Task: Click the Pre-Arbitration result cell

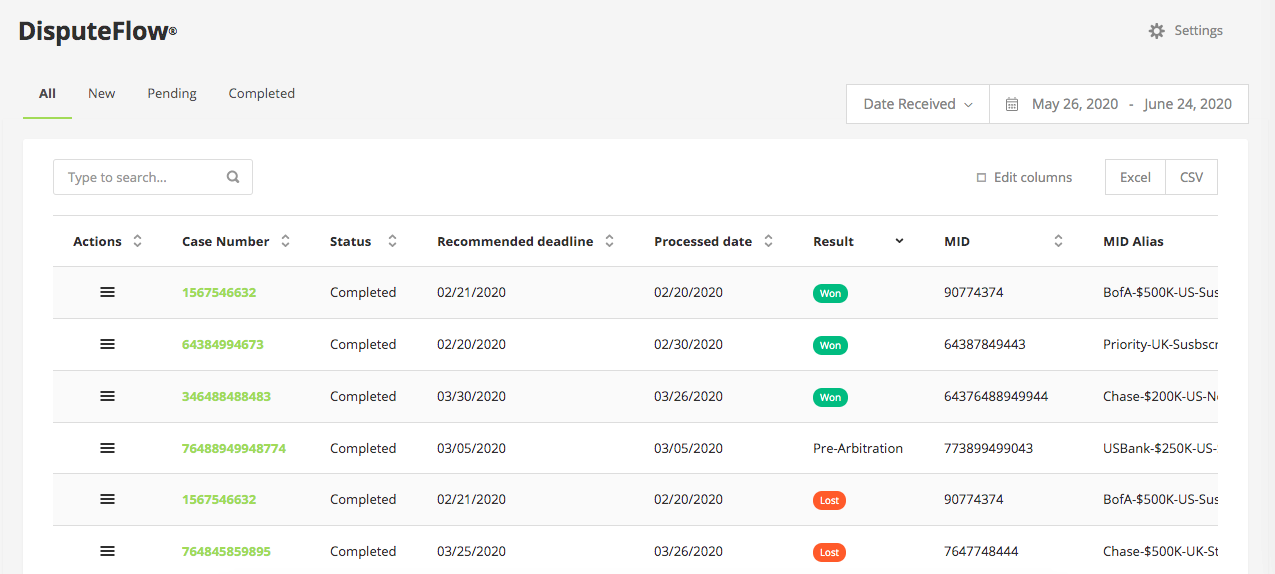Action: [858, 448]
